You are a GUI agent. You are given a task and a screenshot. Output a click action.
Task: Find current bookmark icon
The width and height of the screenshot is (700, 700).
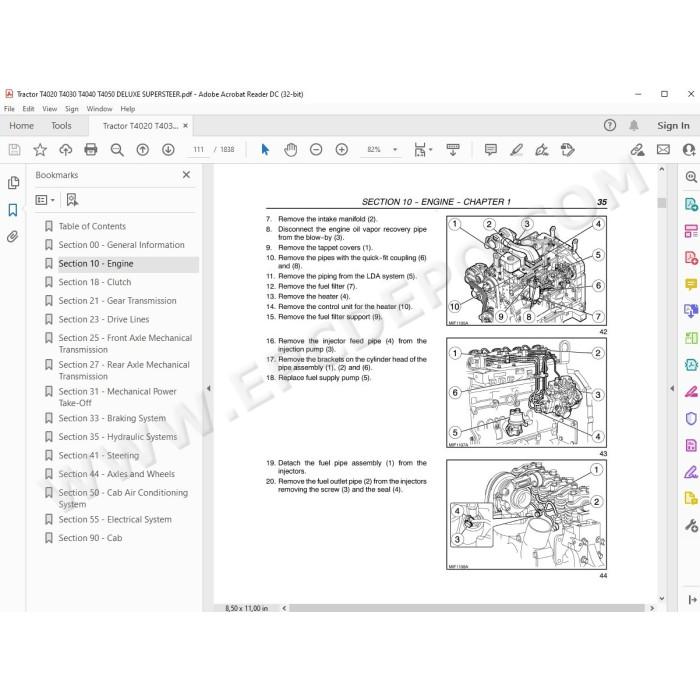pyautogui.click(x=72, y=200)
